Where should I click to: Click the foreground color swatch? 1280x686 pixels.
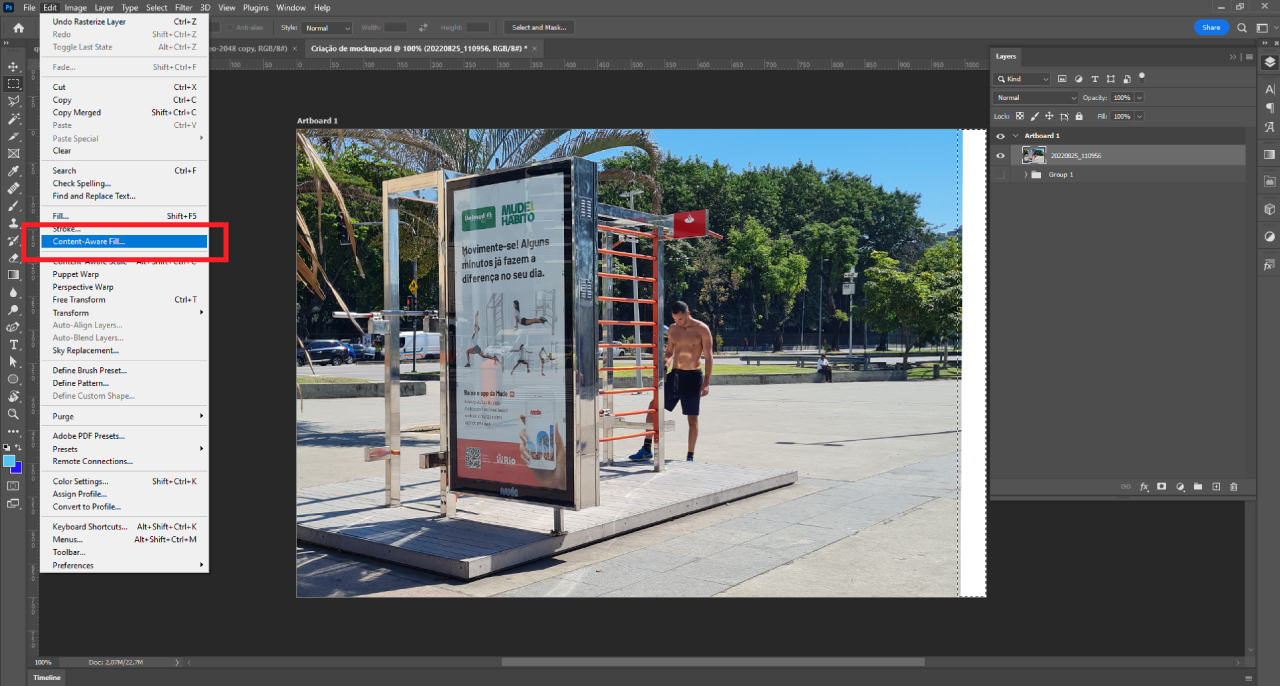[x=9, y=461]
